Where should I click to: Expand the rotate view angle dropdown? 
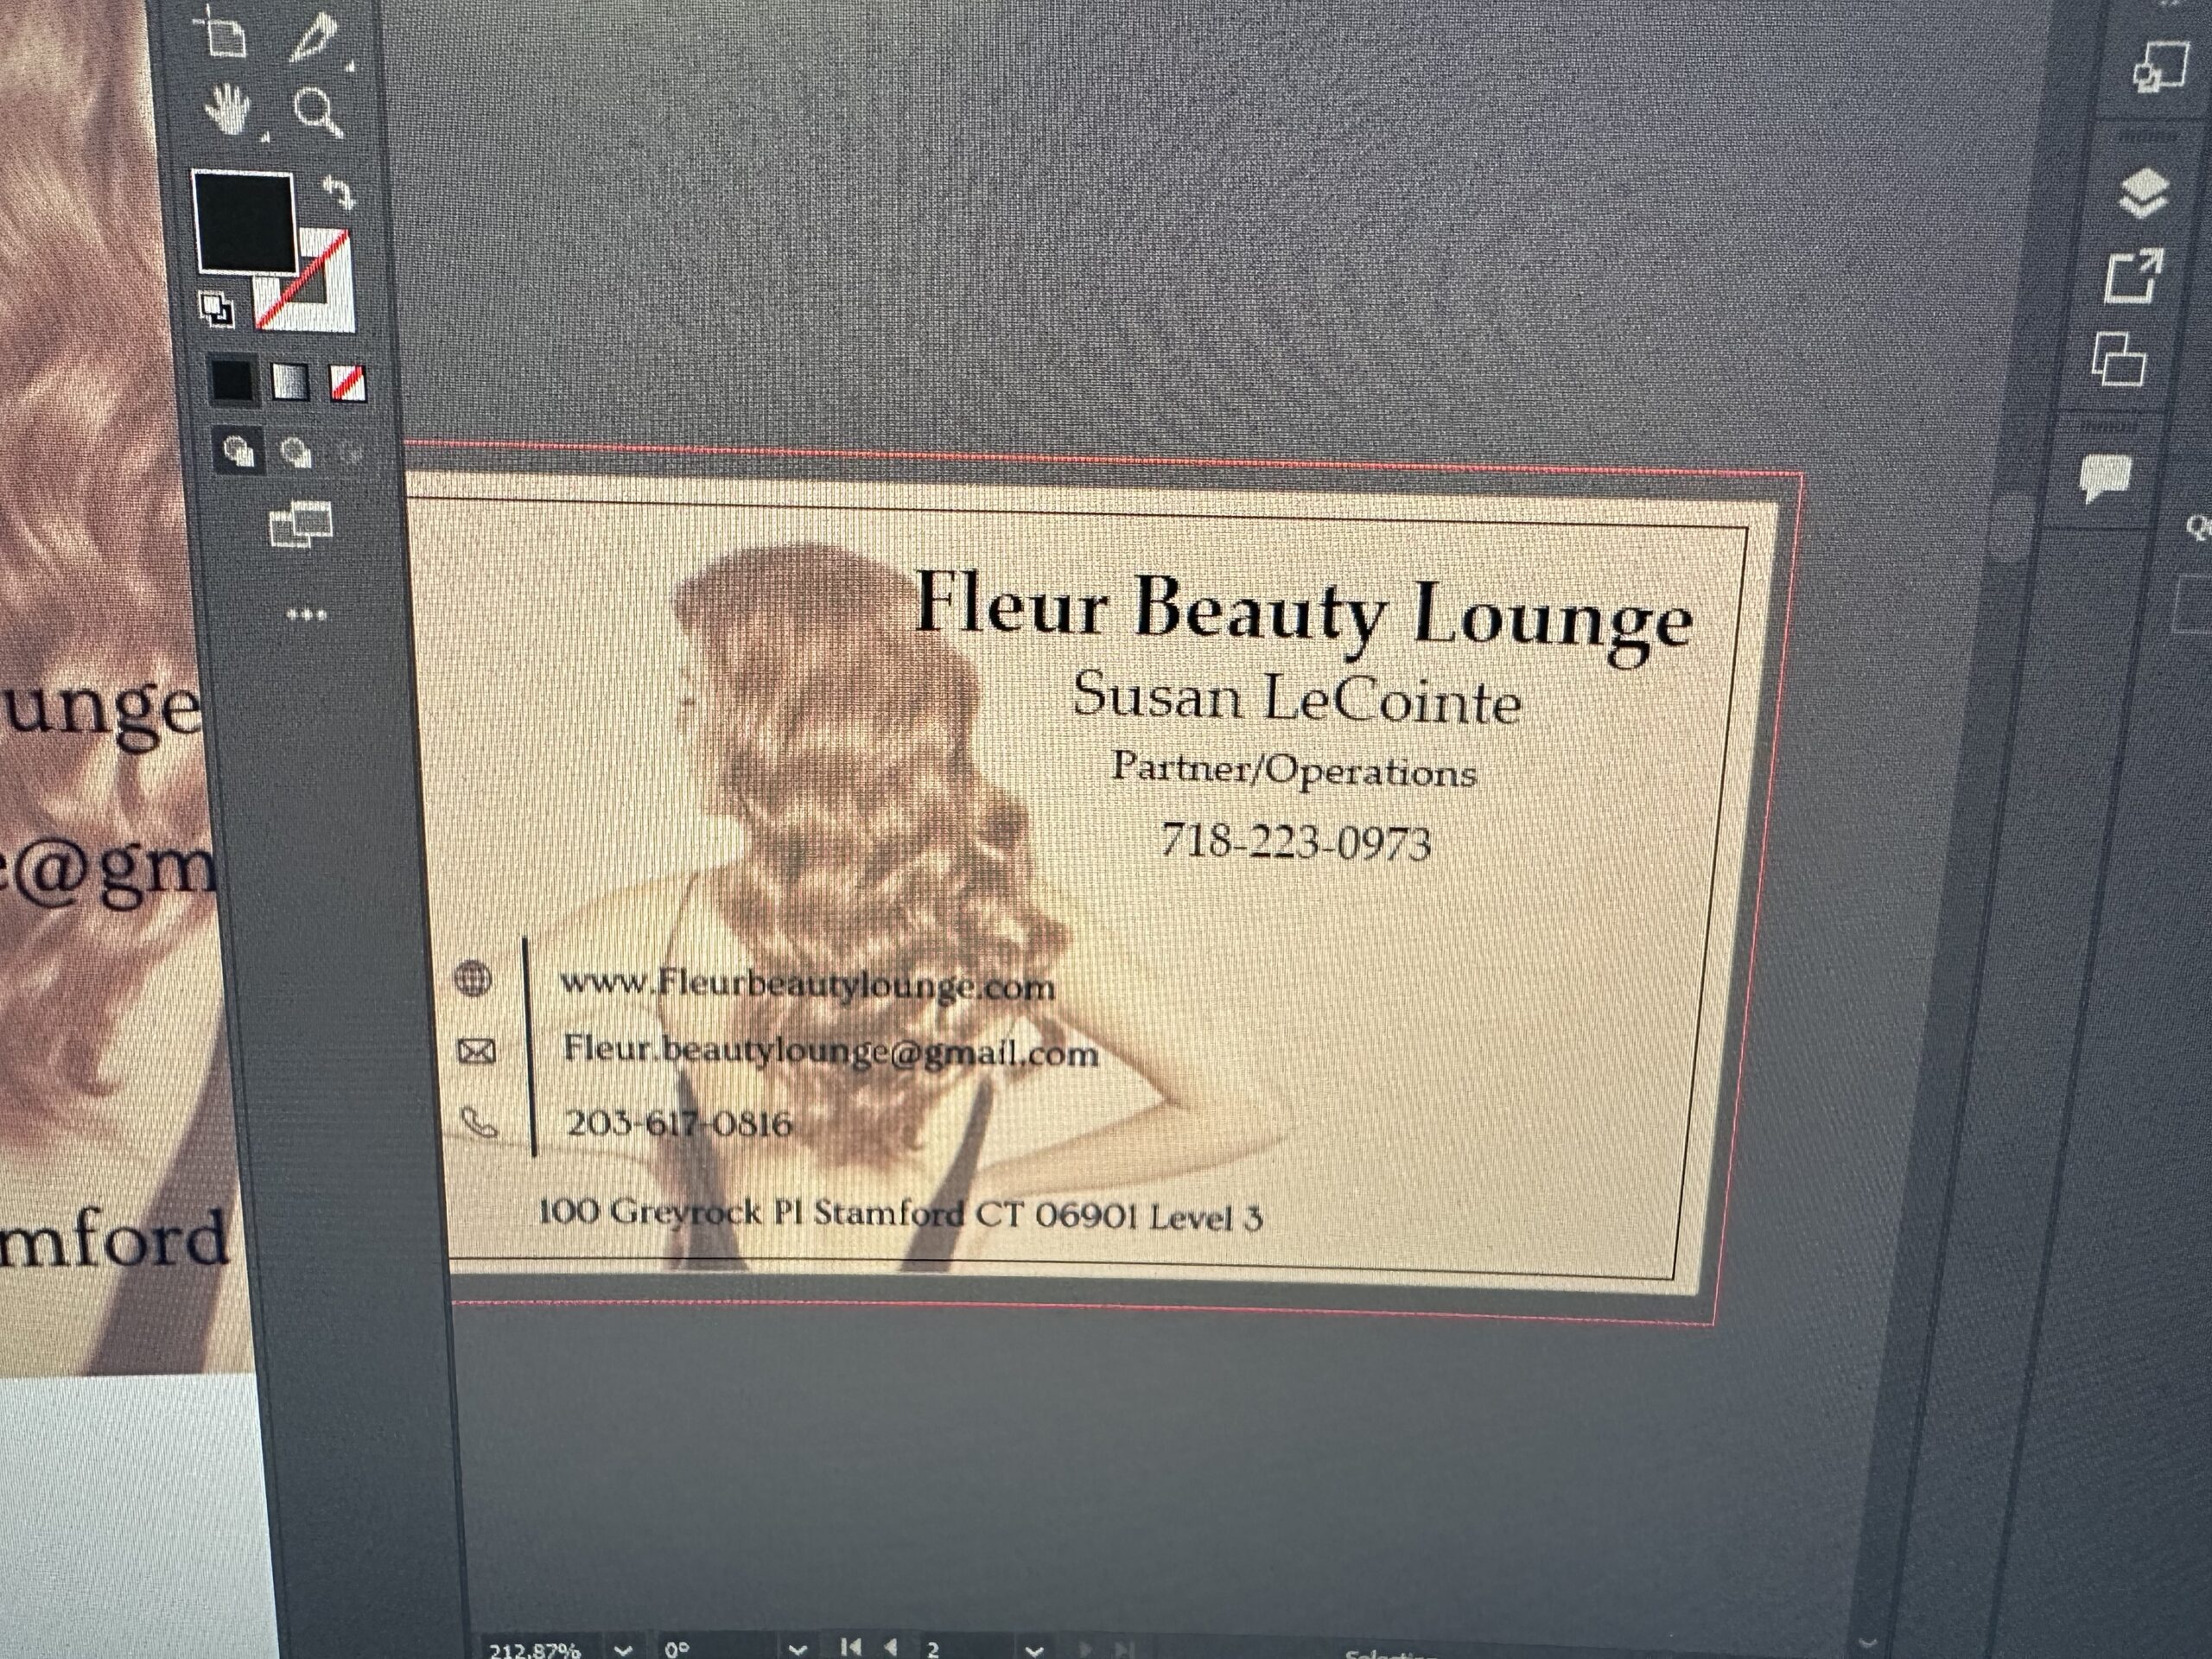(797, 1649)
